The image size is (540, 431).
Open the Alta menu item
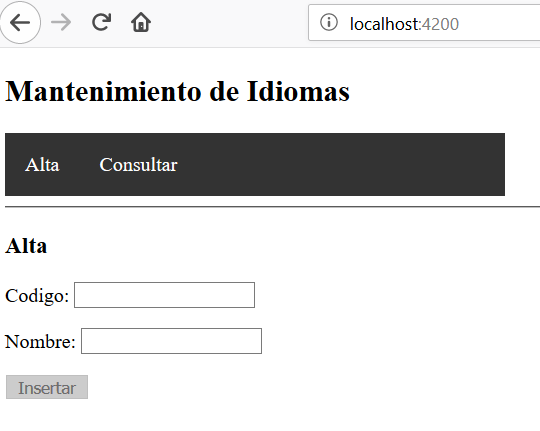tap(42, 165)
